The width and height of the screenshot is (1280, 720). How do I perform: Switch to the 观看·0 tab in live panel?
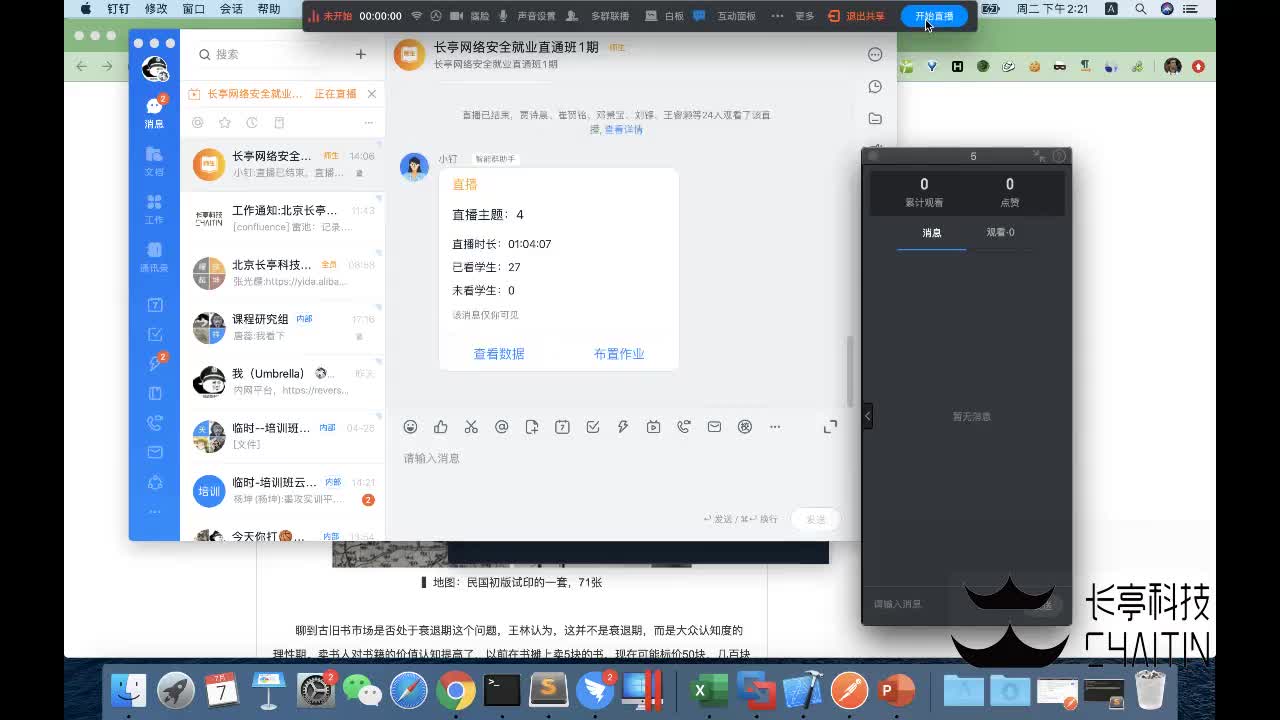tap(1000, 232)
